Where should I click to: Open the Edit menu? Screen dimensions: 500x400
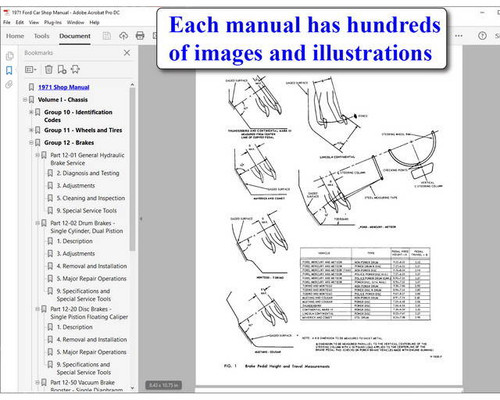click(20, 22)
